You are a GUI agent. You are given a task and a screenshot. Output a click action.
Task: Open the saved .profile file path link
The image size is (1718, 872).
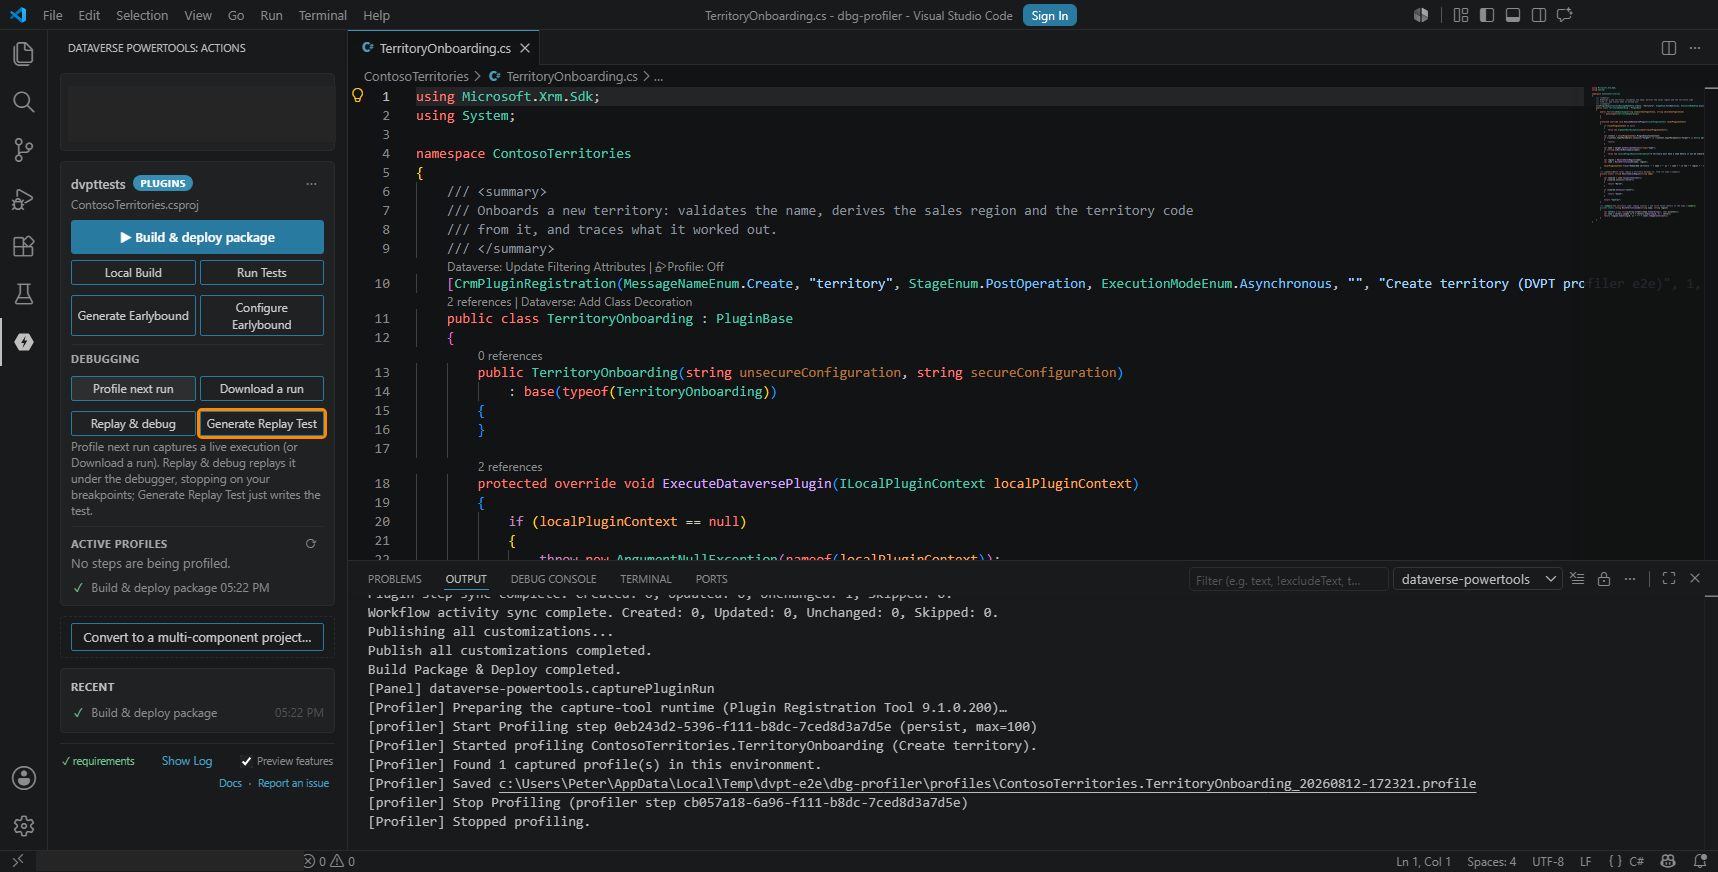[x=987, y=783]
